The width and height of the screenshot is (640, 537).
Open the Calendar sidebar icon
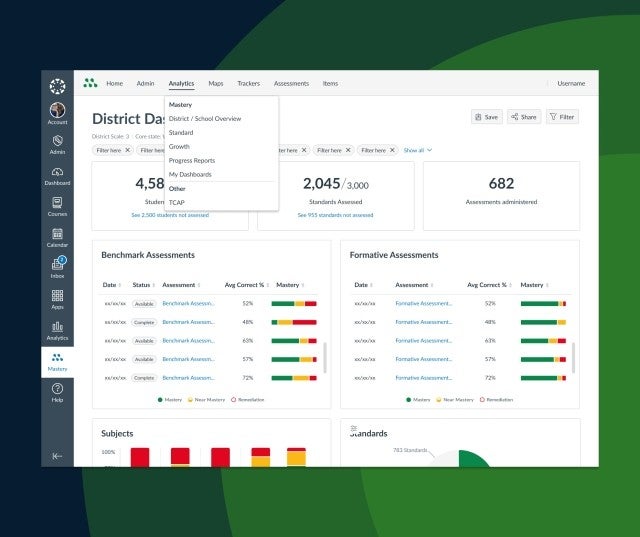click(57, 235)
